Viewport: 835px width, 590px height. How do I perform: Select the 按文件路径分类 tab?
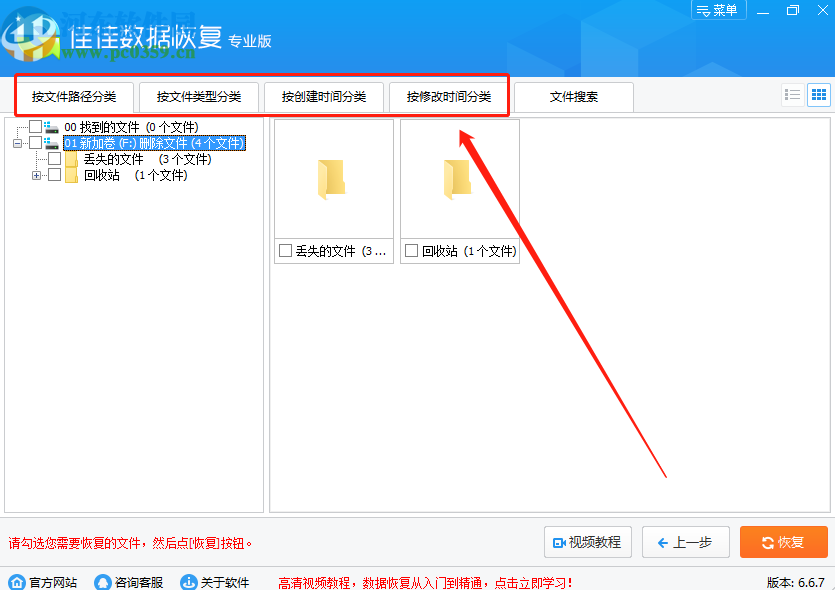[74, 97]
